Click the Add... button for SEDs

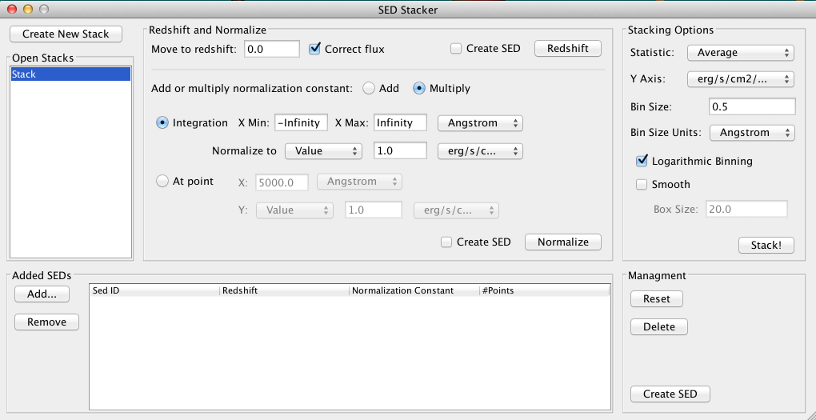point(42,294)
